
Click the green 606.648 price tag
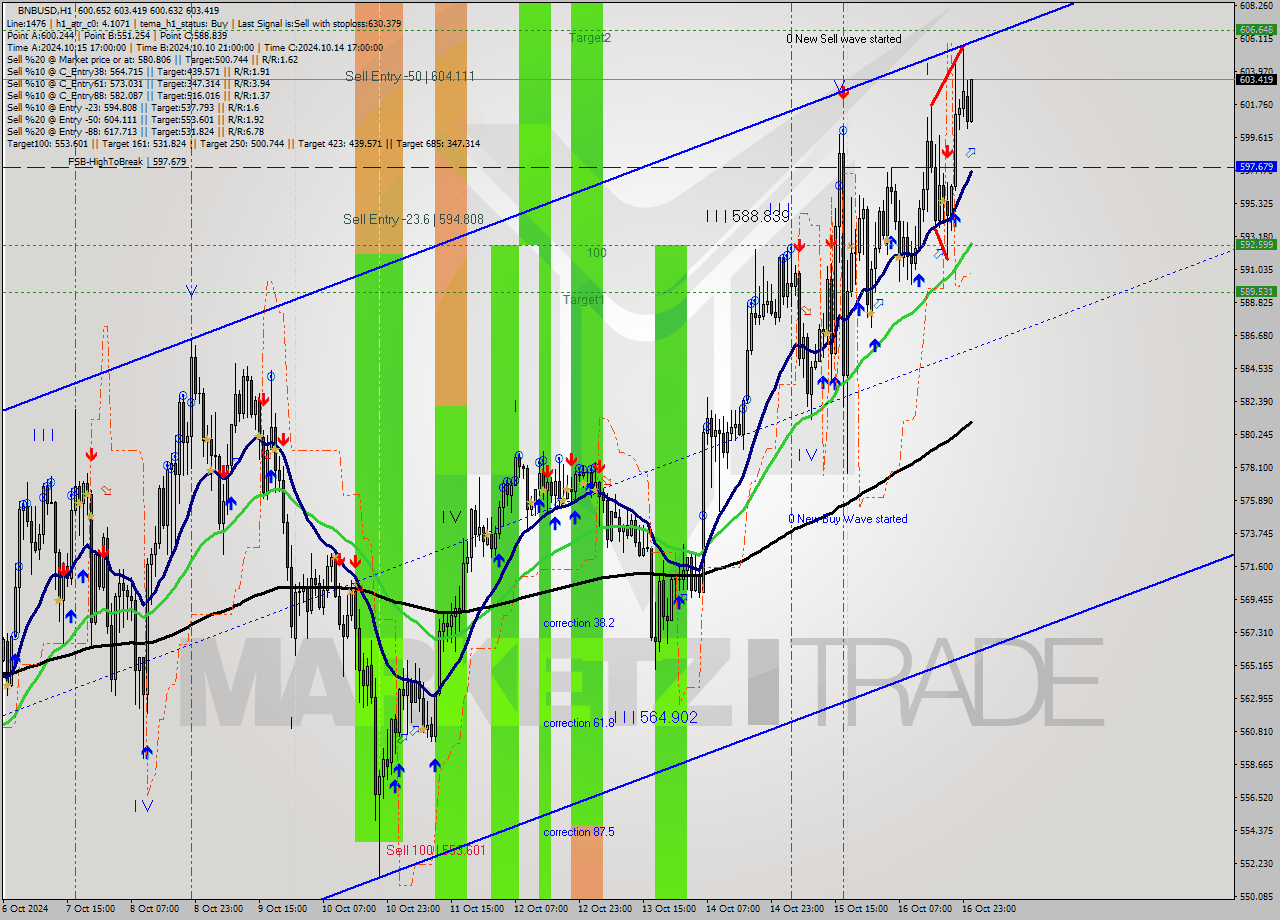point(1256,29)
